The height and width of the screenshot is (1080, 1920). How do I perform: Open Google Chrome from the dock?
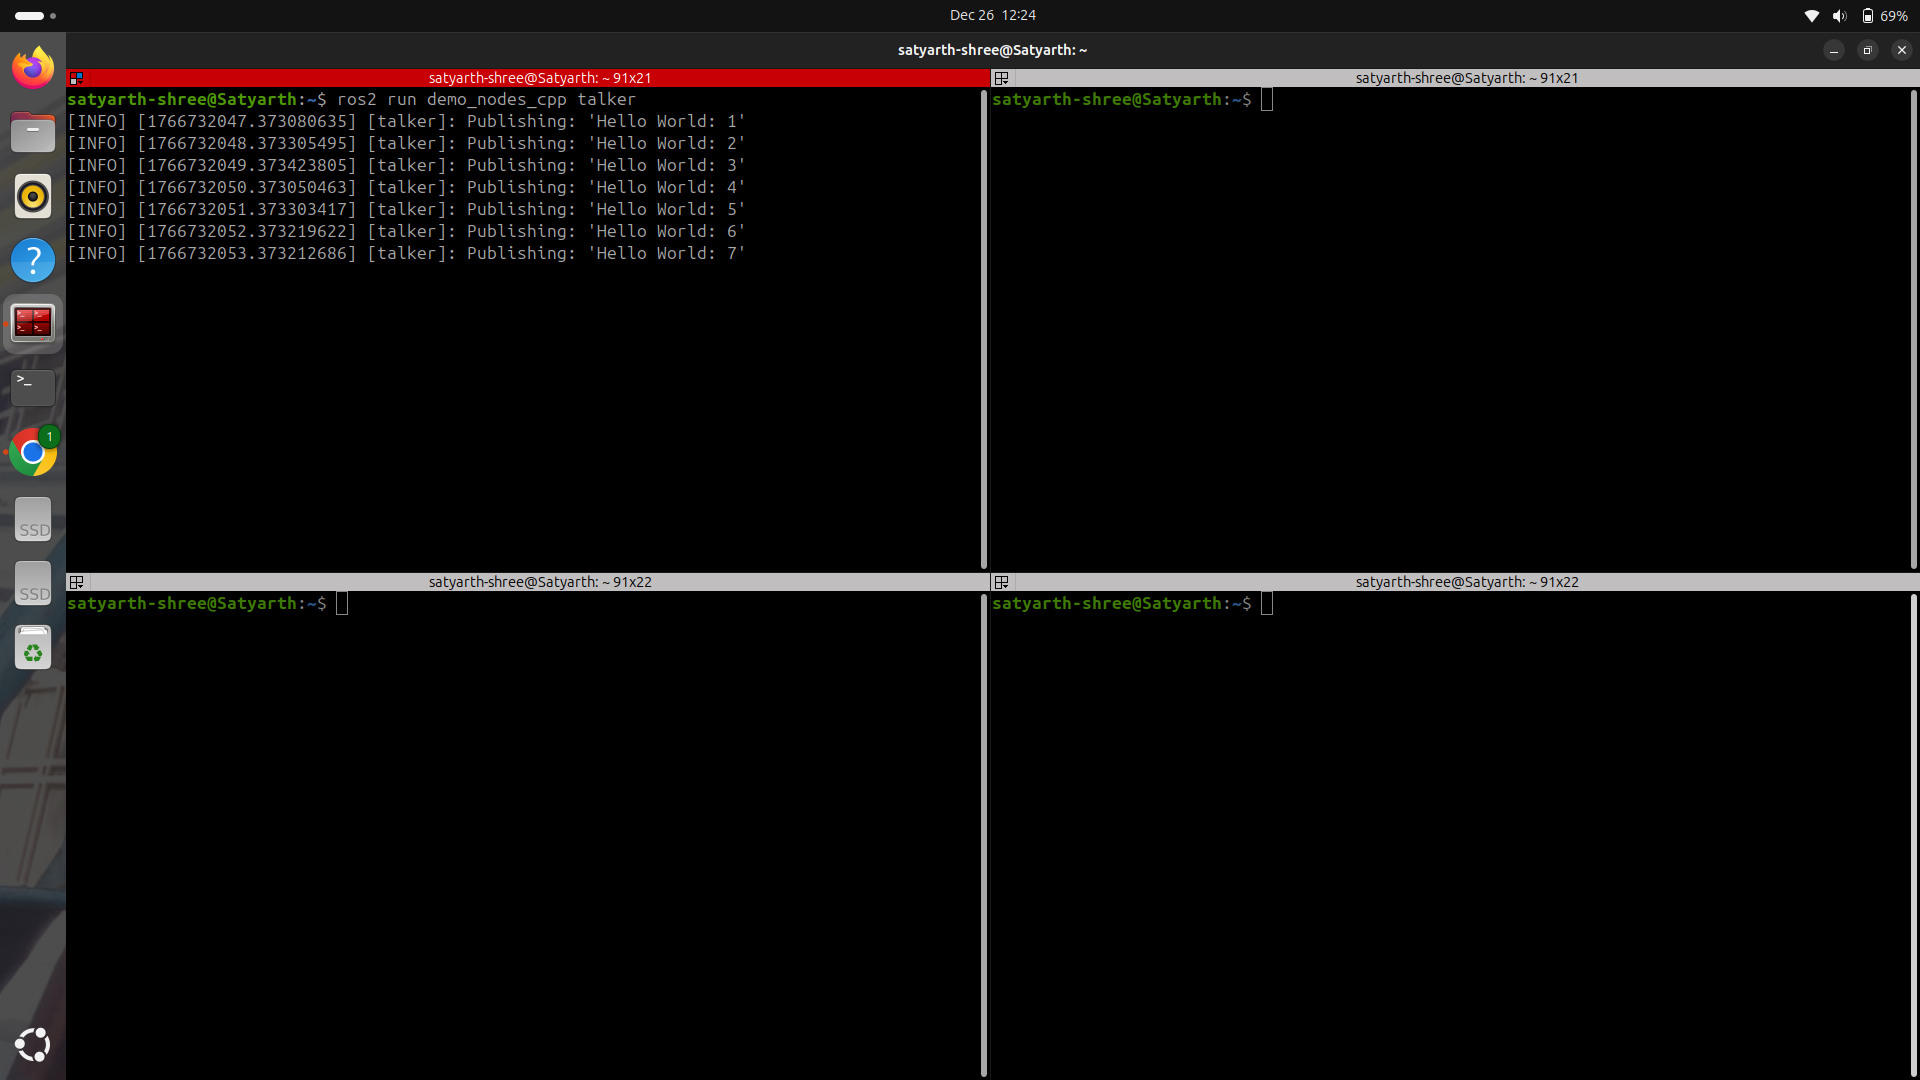pyautogui.click(x=33, y=452)
